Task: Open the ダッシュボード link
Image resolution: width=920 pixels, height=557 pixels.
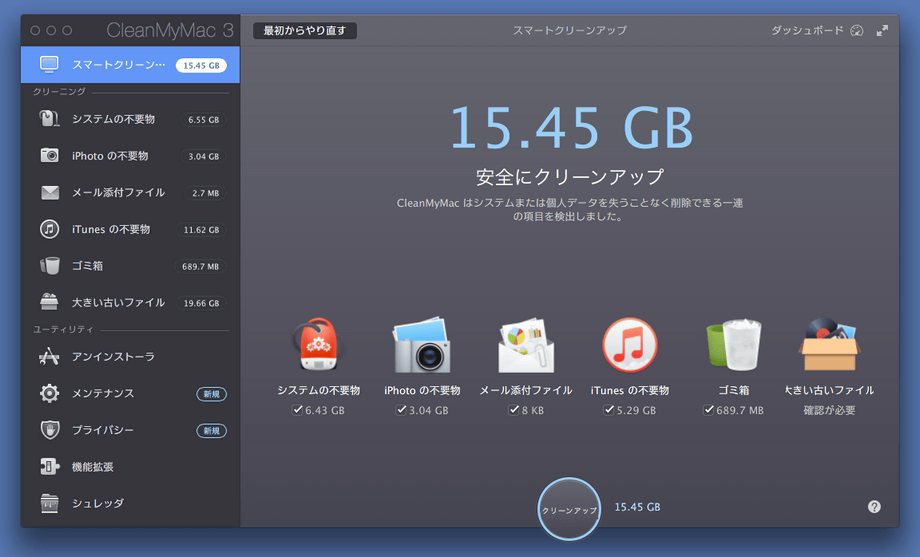Action: coord(807,31)
